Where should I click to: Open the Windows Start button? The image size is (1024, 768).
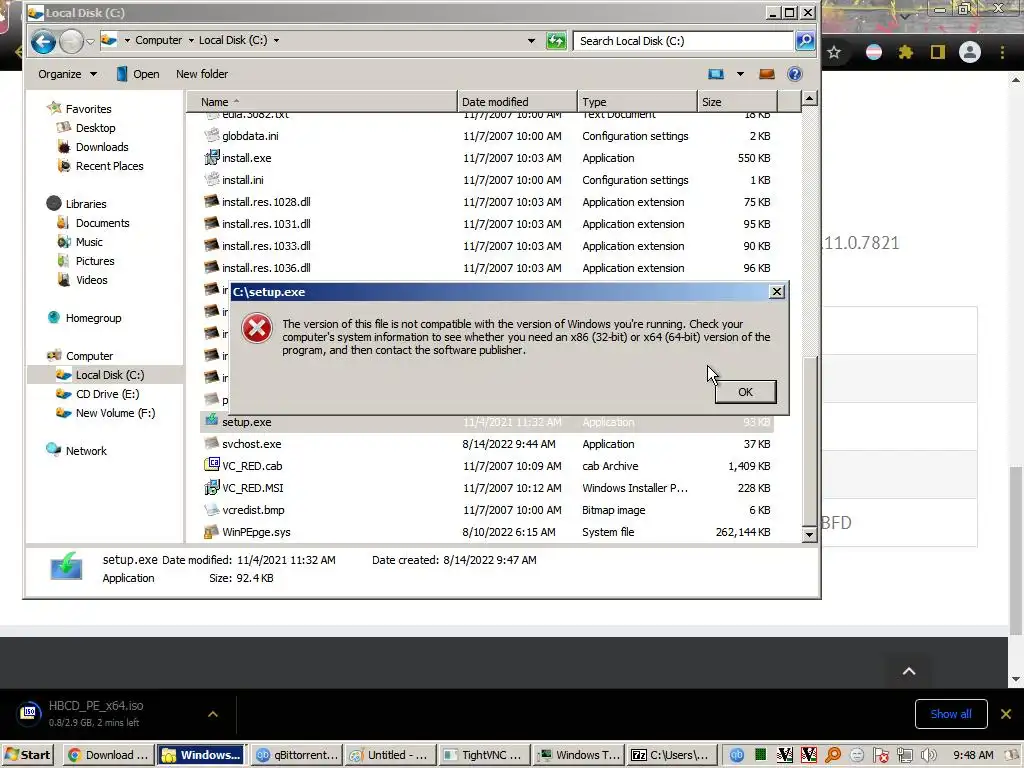coord(27,755)
